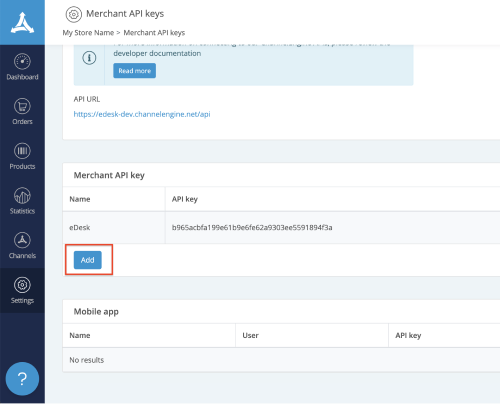The image size is (500, 404).
Task: Open the edesk-dev channelengine API URL link
Action: click(142, 114)
